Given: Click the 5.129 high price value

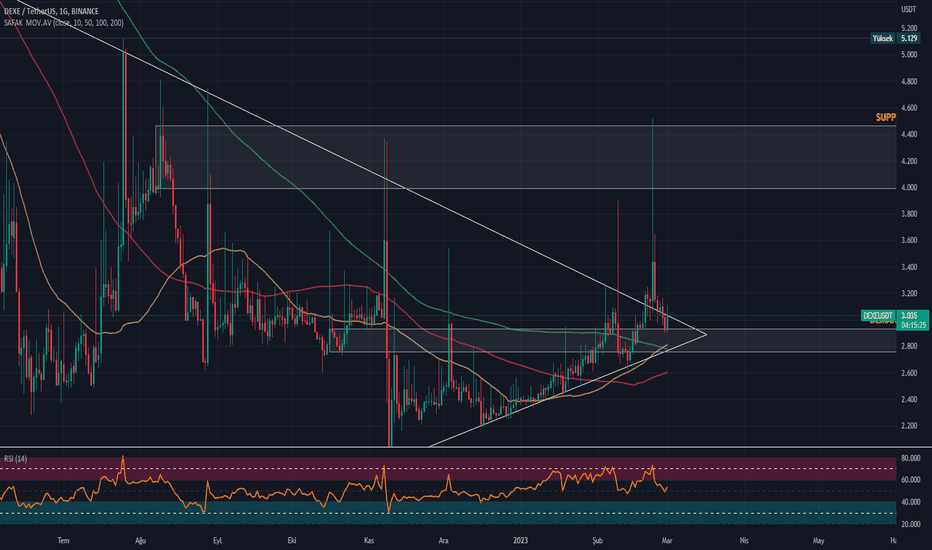Looking at the screenshot, I should (x=909, y=38).
